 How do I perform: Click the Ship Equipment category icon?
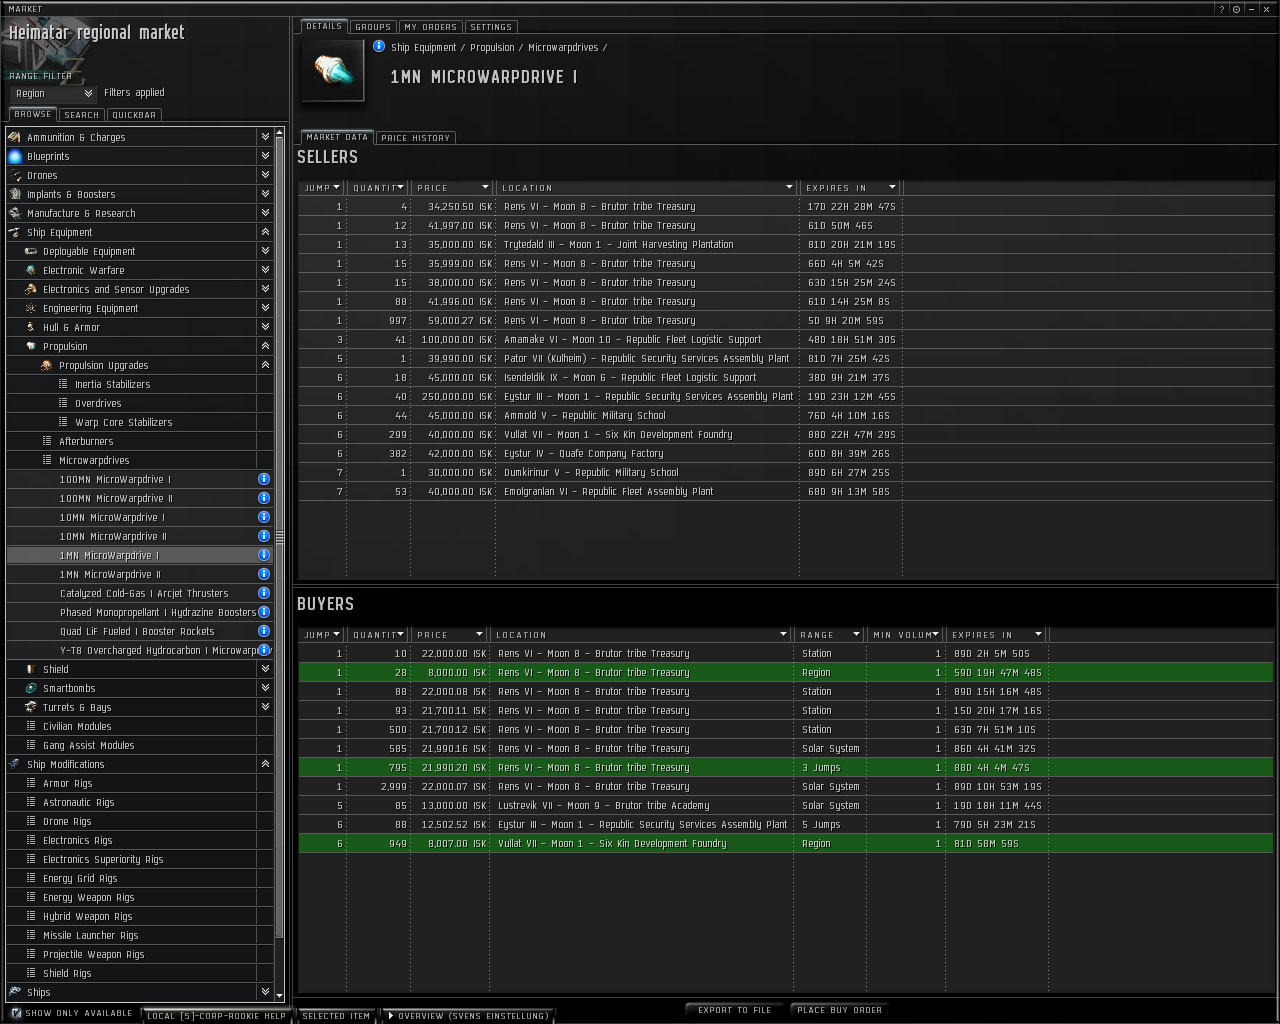point(15,232)
